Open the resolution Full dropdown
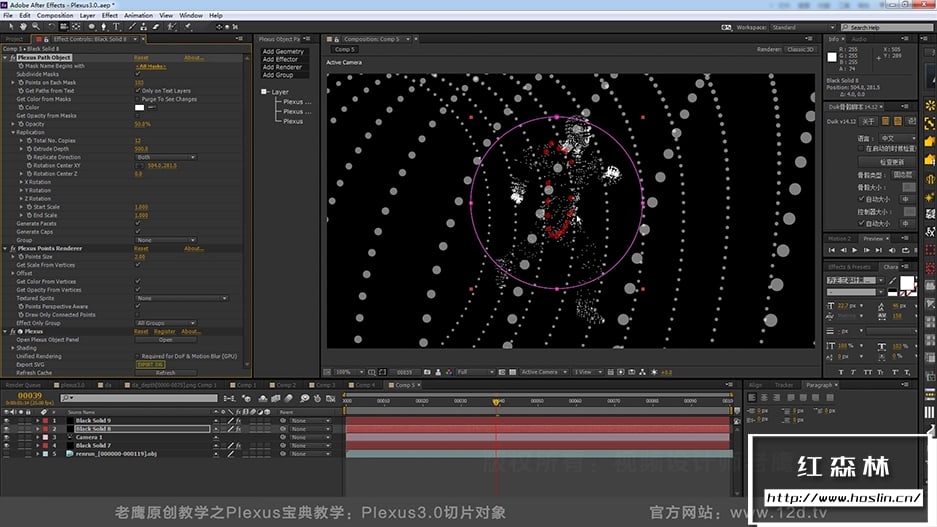The image size is (937, 527). click(x=476, y=372)
